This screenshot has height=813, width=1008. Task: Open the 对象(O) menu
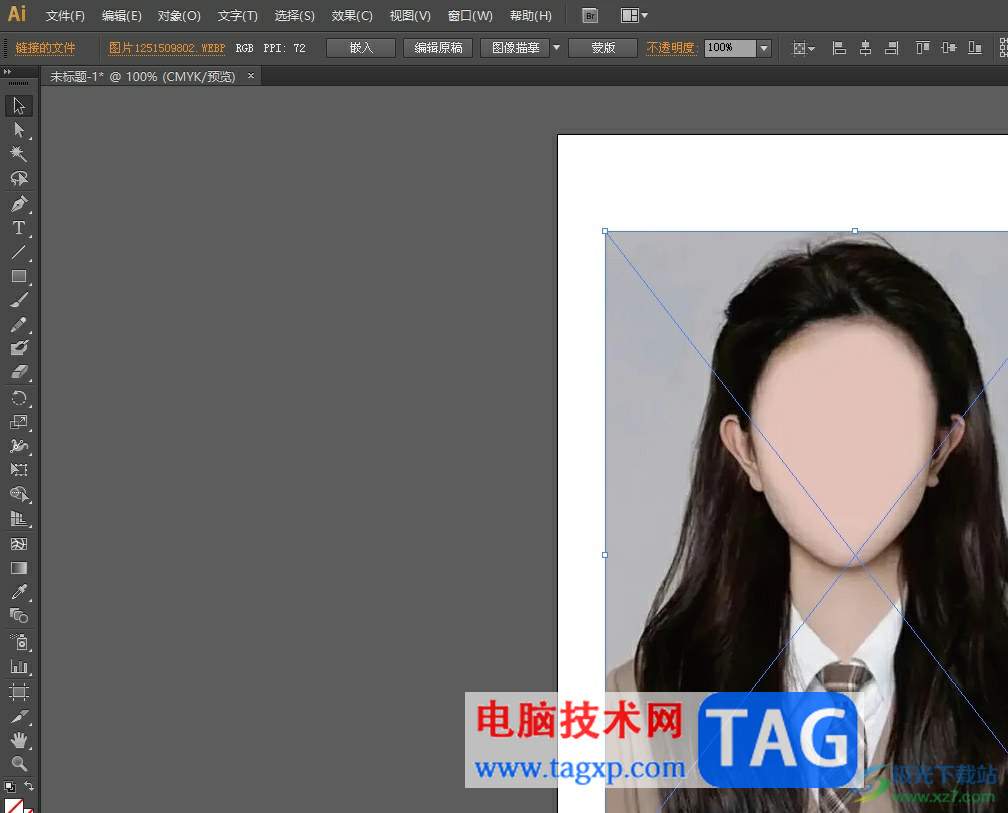pyautogui.click(x=179, y=15)
